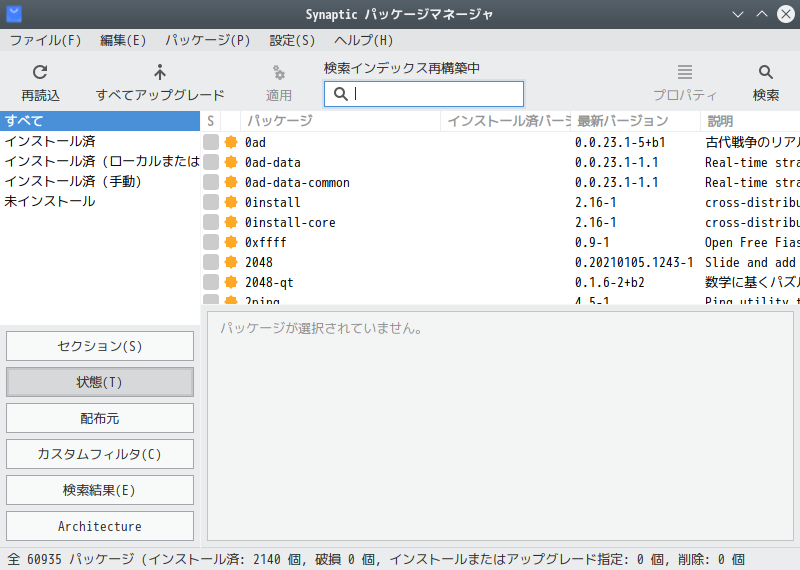800x570 pixels.
Task: Click the Architecture filter button
Action: 100,526
